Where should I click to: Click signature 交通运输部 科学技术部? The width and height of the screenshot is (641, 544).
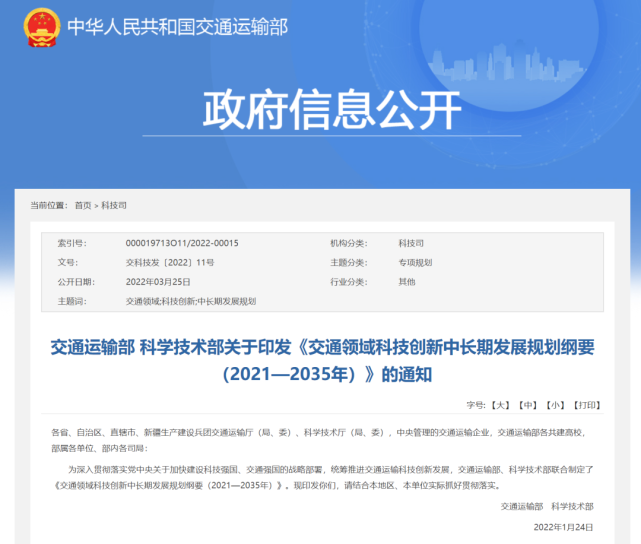(547, 506)
